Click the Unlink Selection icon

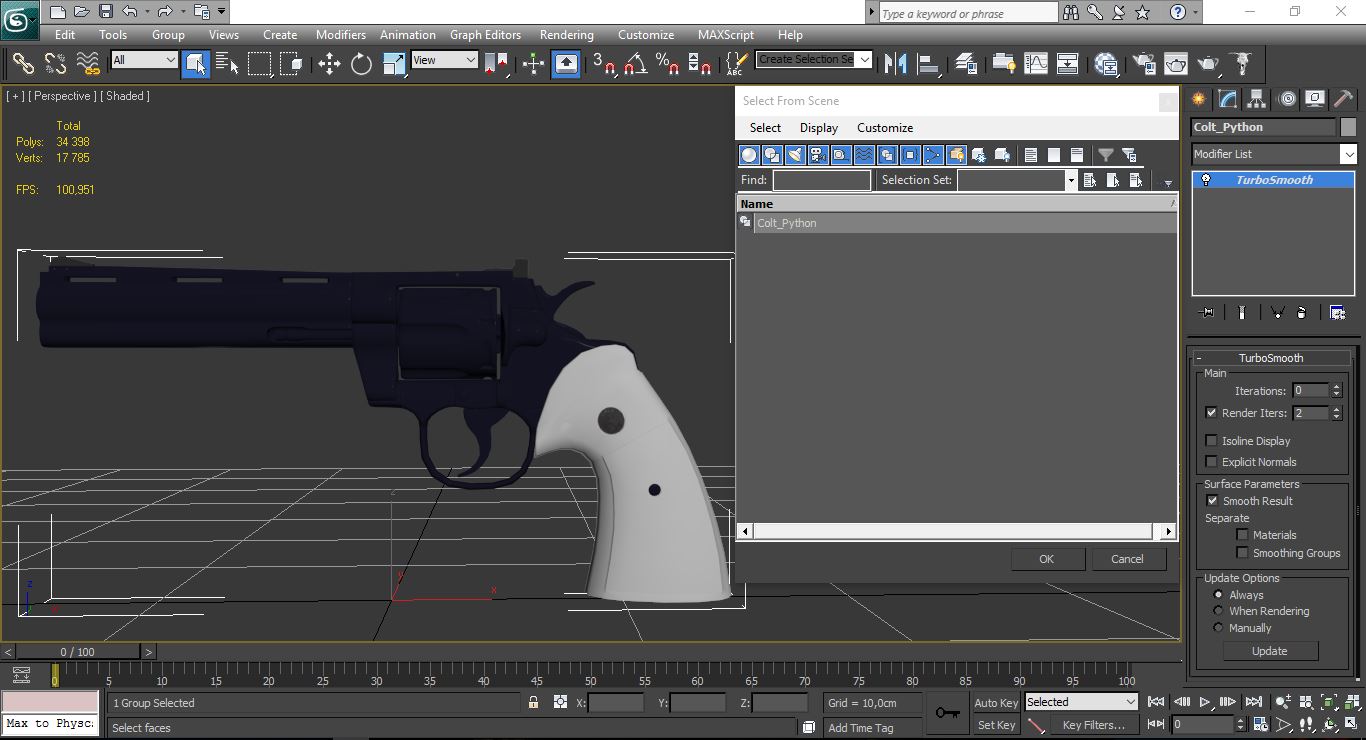click(56, 64)
